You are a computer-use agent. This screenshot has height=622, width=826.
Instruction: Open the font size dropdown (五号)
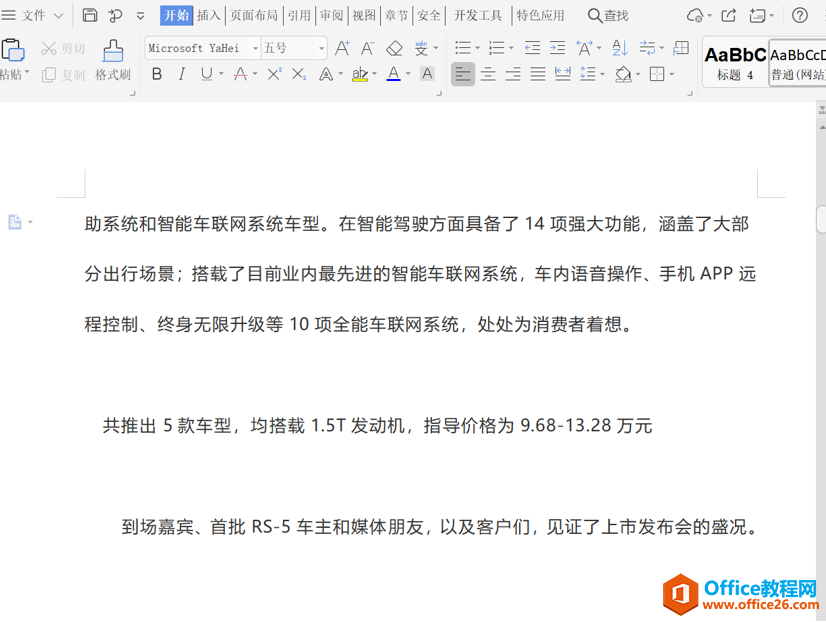click(x=321, y=48)
